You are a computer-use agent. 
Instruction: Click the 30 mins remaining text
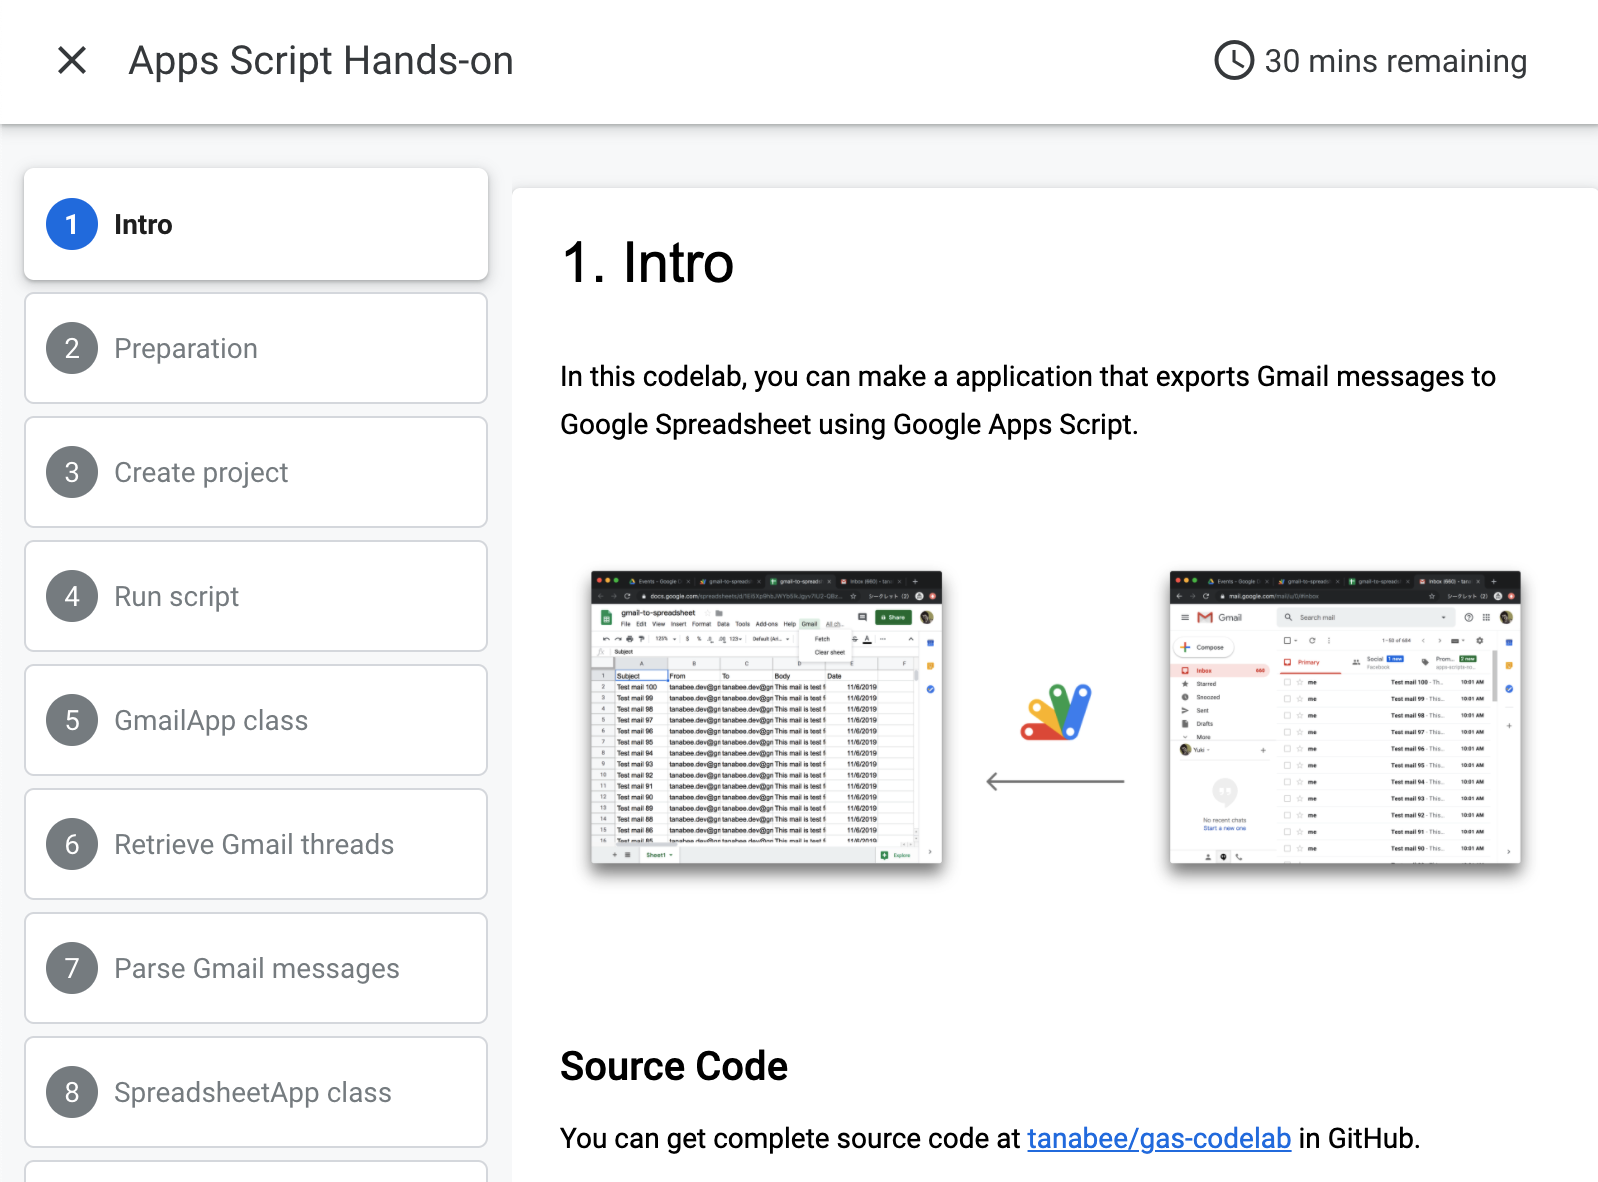point(1395,61)
